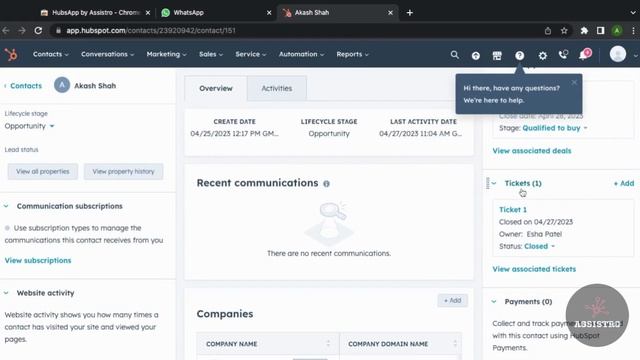This screenshot has height=360, width=640.
Task: Open the Marketing navigation menu
Action: (x=166, y=54)
